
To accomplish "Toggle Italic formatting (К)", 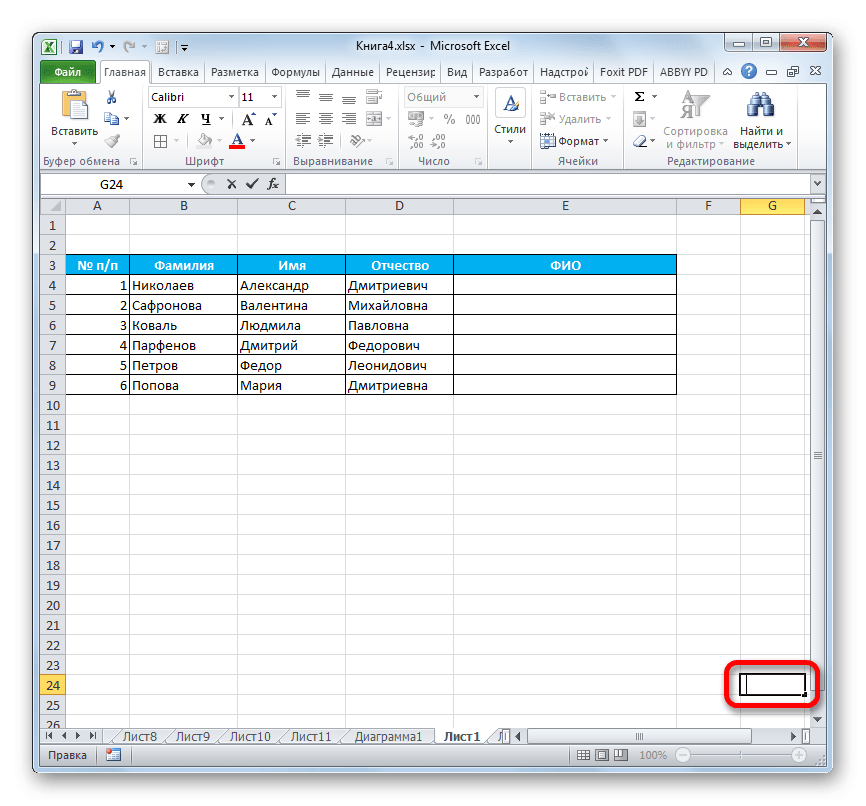I will point(183,119).
